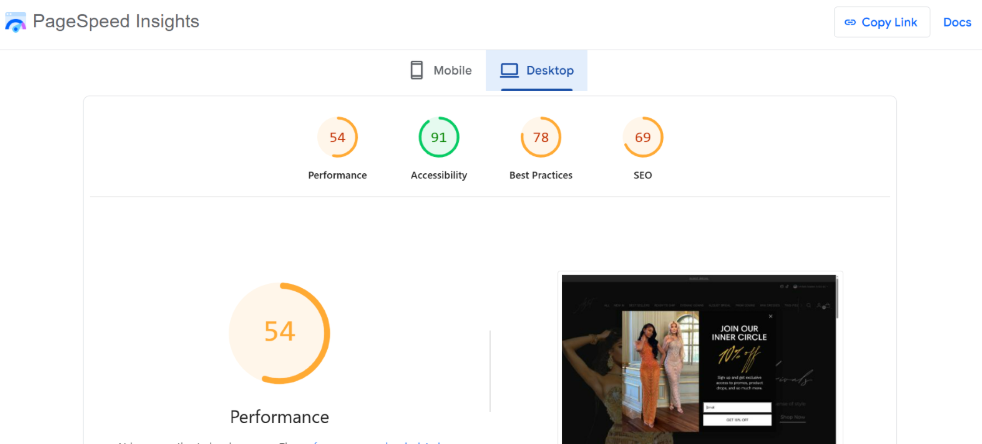
Task: Click the PageSpeed Insights title text
Action: (116, 21)
